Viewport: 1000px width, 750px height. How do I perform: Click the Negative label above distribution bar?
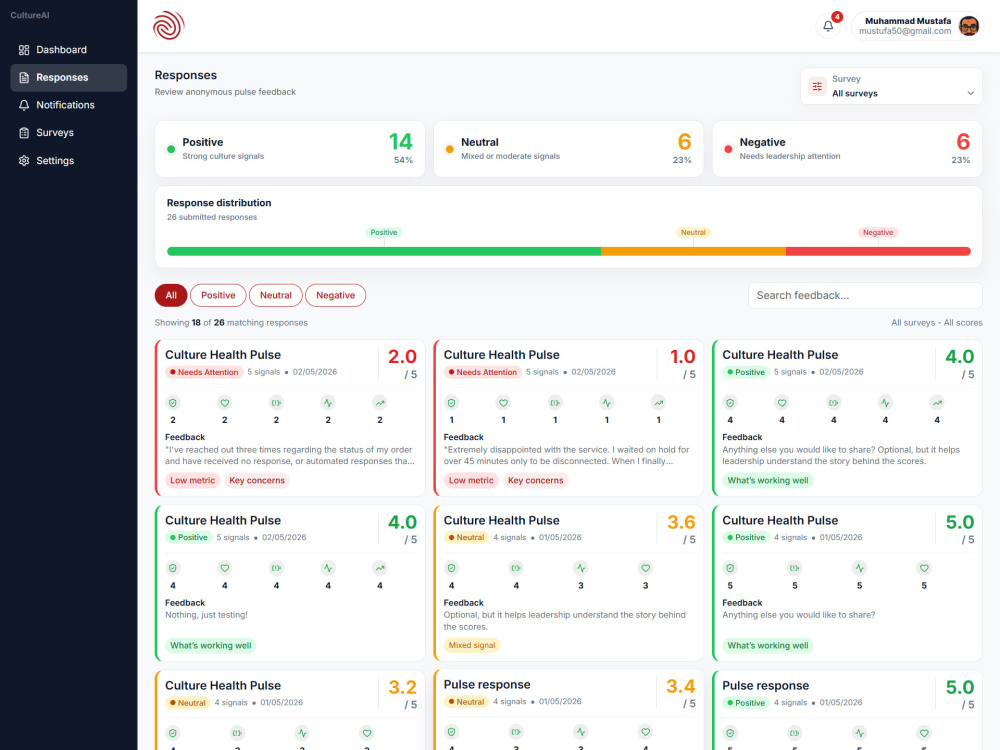point(878,232)
